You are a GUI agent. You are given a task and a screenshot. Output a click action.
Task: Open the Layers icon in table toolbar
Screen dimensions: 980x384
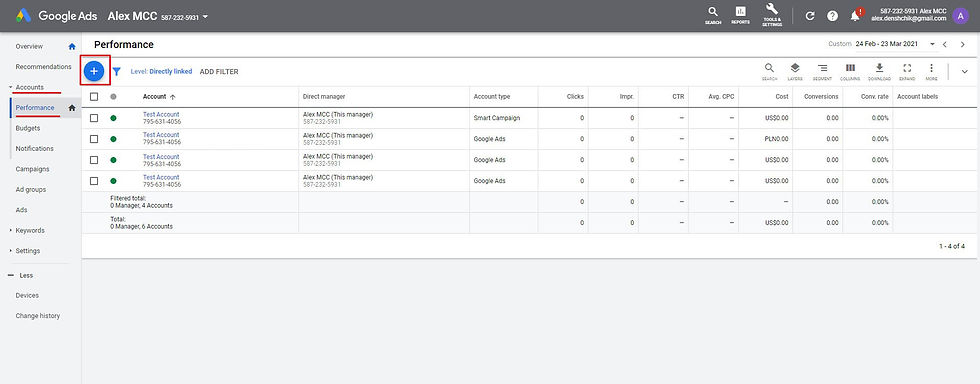click(794, 71)
